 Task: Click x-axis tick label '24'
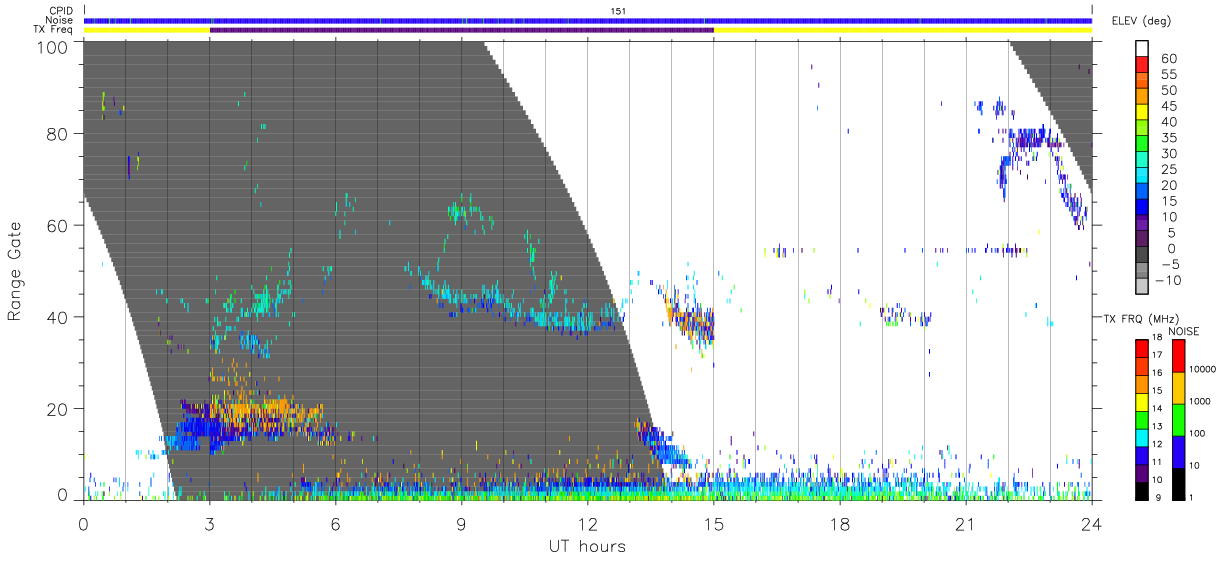tap(1092, 523)
